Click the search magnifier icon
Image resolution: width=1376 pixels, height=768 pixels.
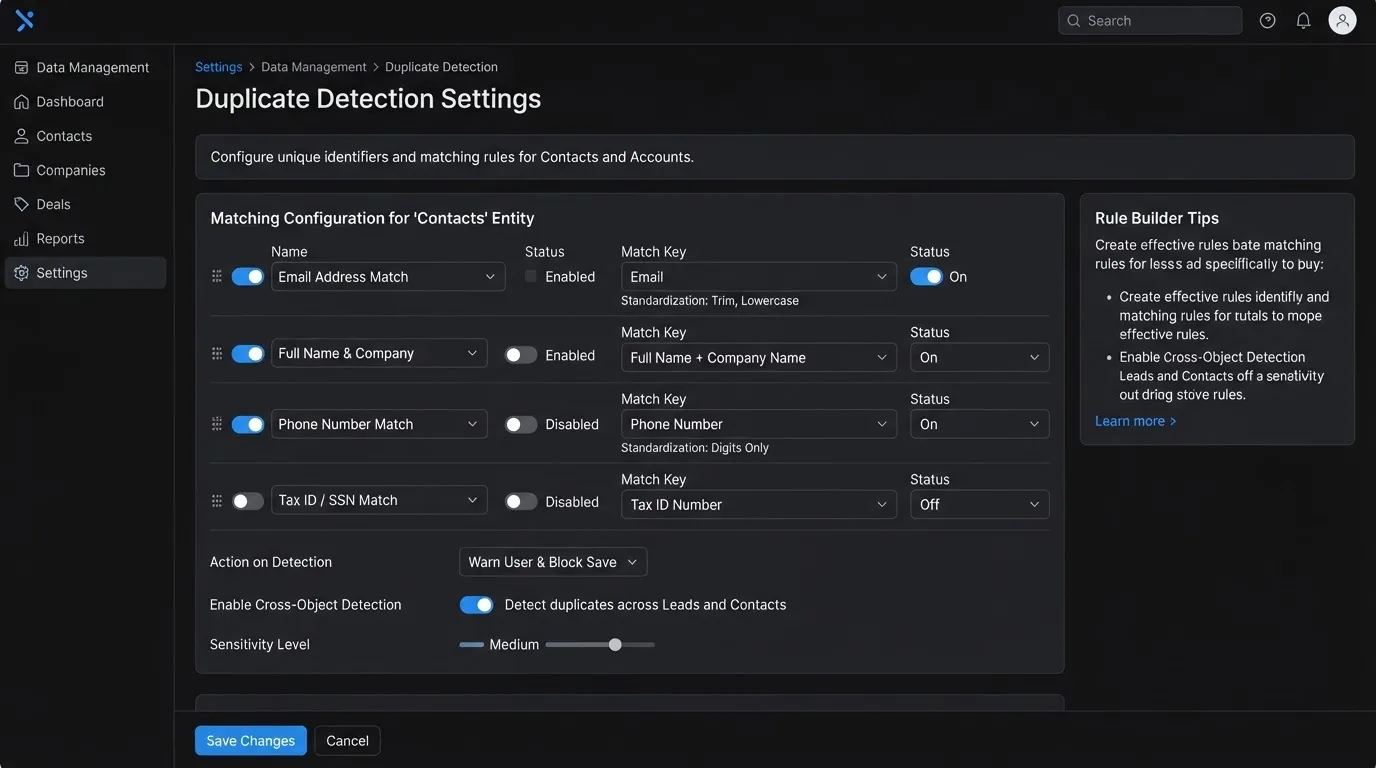click(x=1074, y=20)
